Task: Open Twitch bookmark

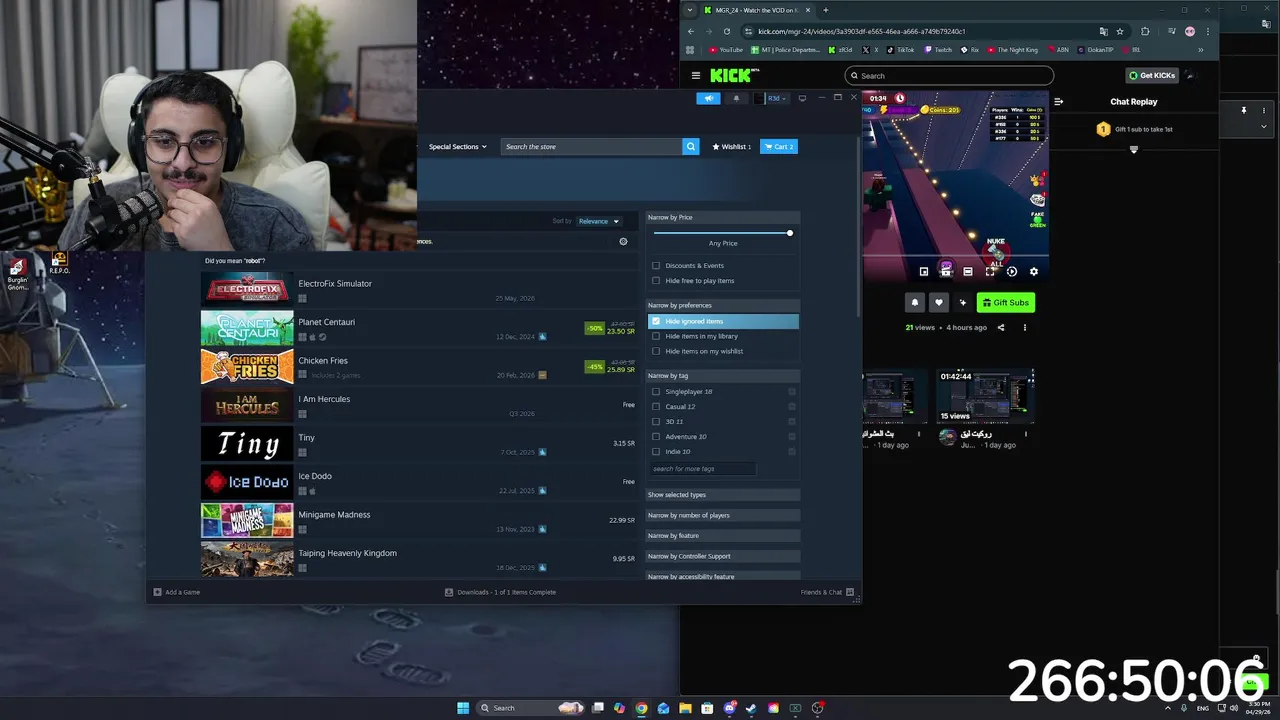Action: pyautogui.click(x=938, y=50)
